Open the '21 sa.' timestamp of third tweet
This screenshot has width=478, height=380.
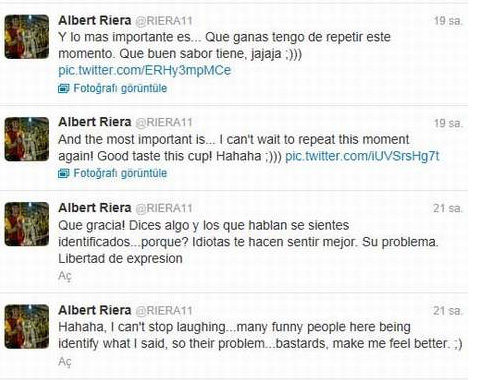tap(448, 208)
